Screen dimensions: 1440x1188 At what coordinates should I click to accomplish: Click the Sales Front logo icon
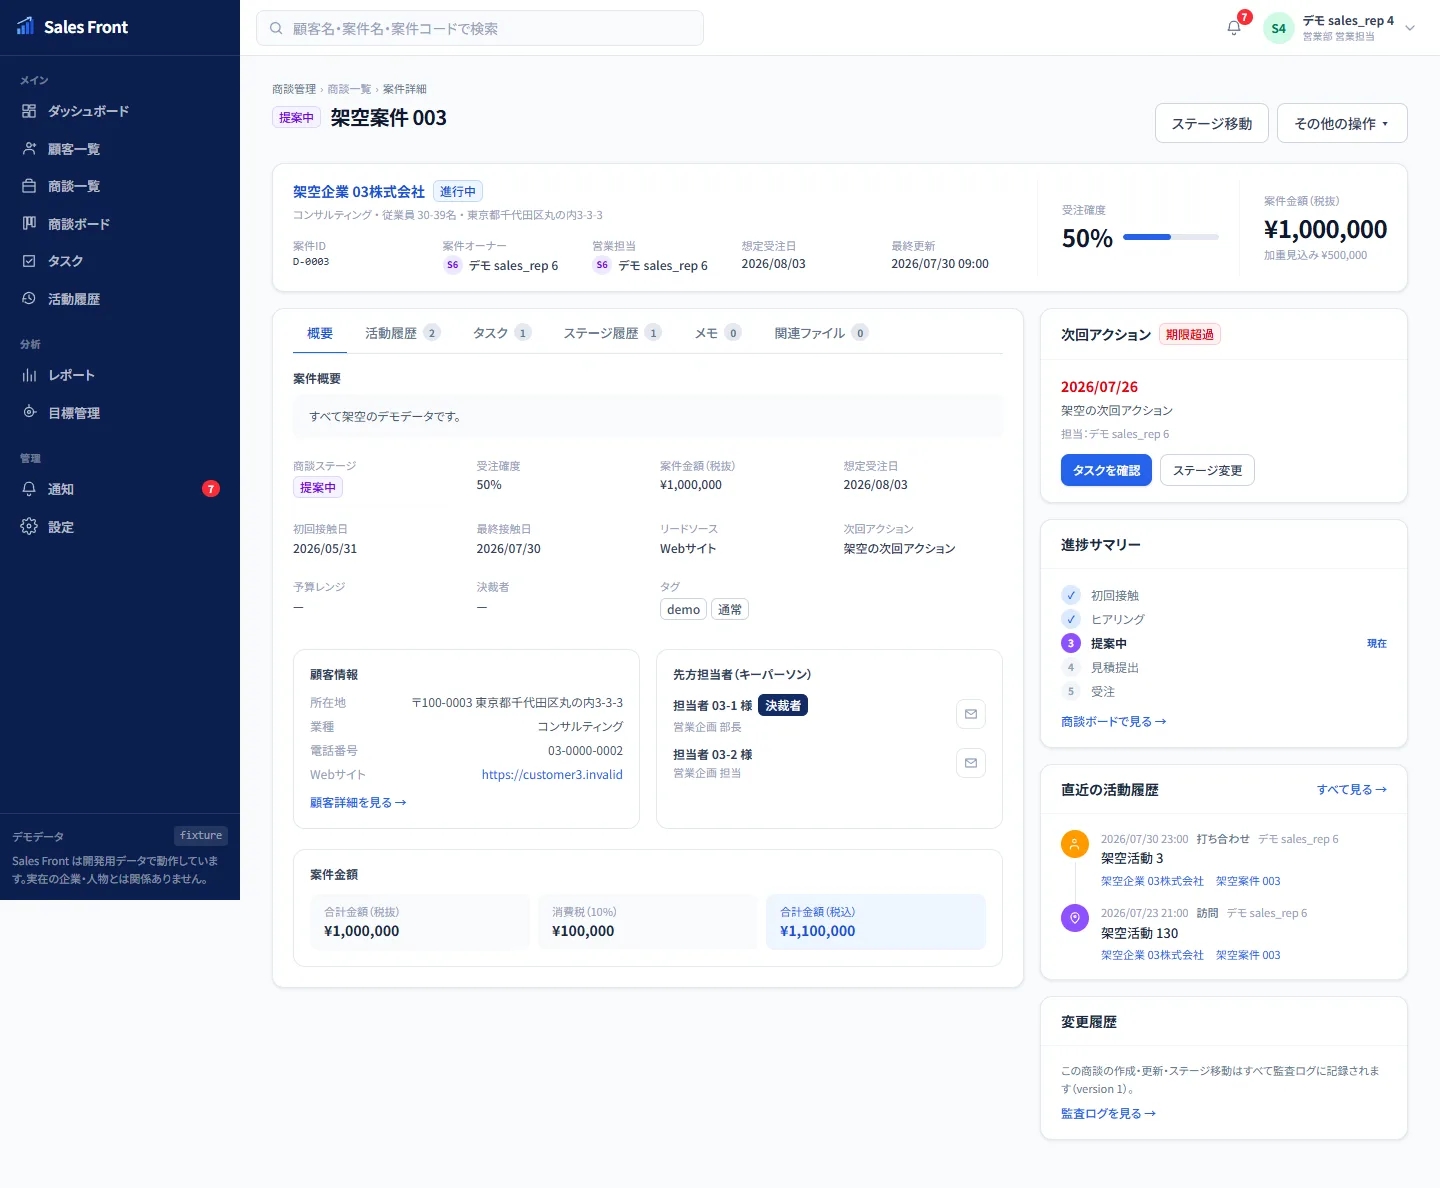click(x=26, y=27)
